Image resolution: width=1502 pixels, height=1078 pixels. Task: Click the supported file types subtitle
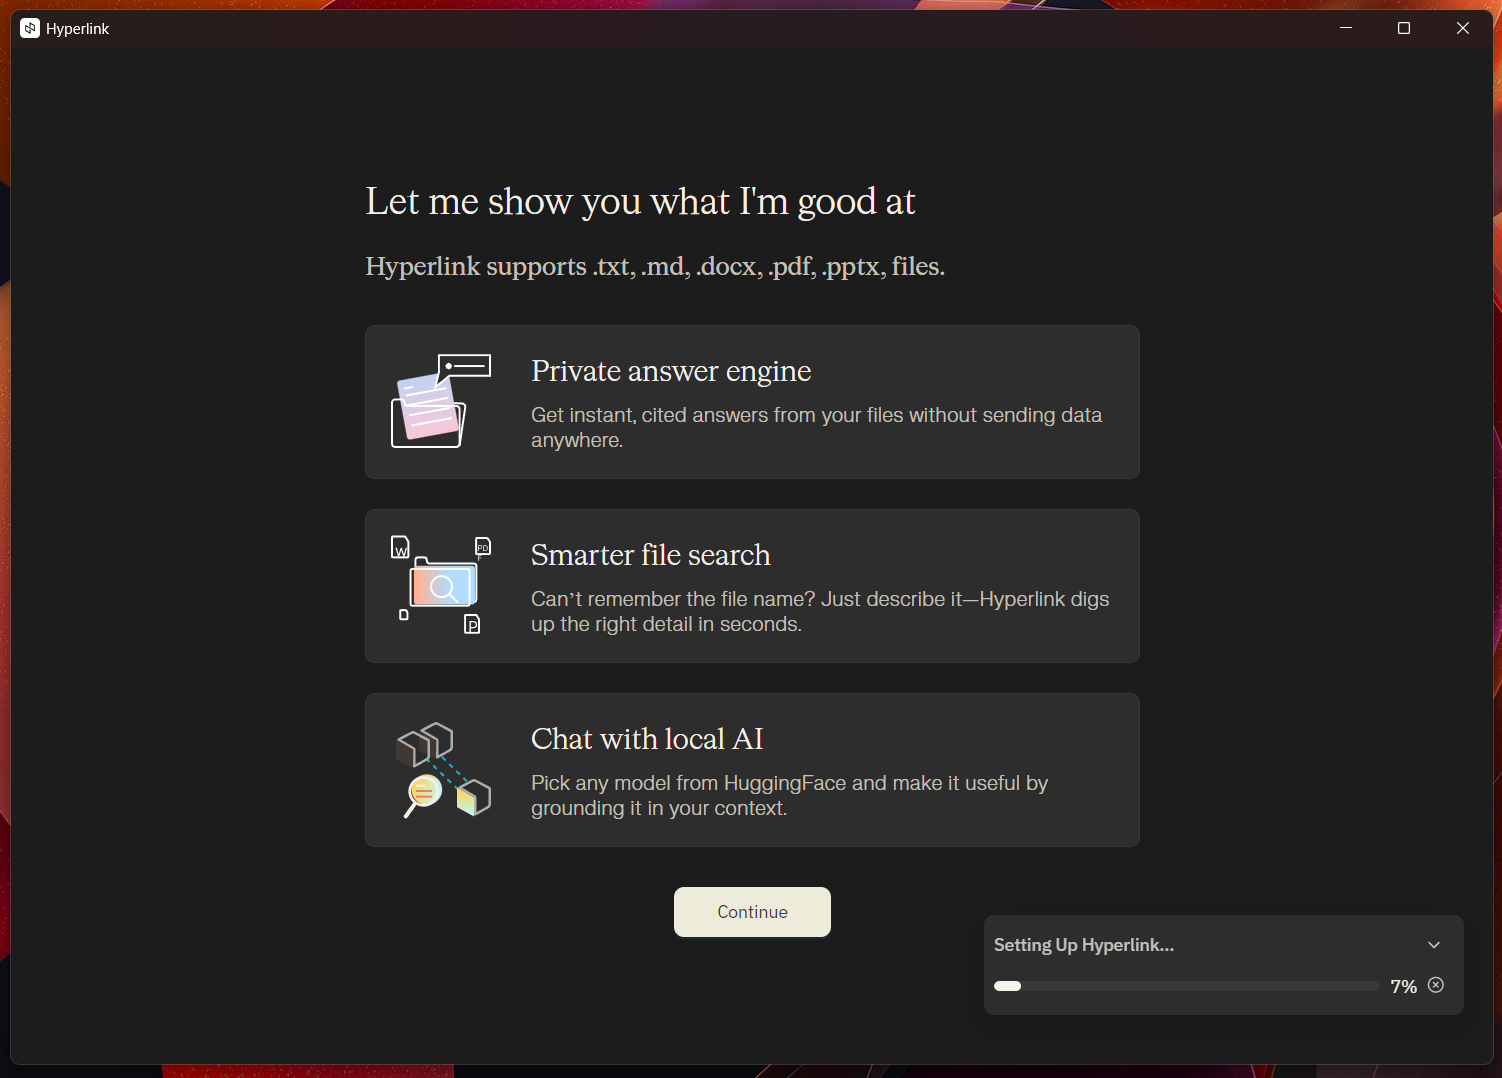pyautogui.click(x=654, y=267)
